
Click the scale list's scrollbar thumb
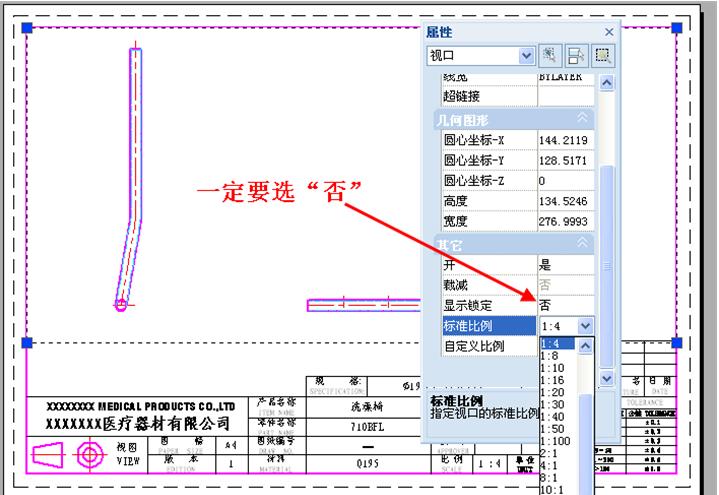pyautogui.click(x=586, y=444)
